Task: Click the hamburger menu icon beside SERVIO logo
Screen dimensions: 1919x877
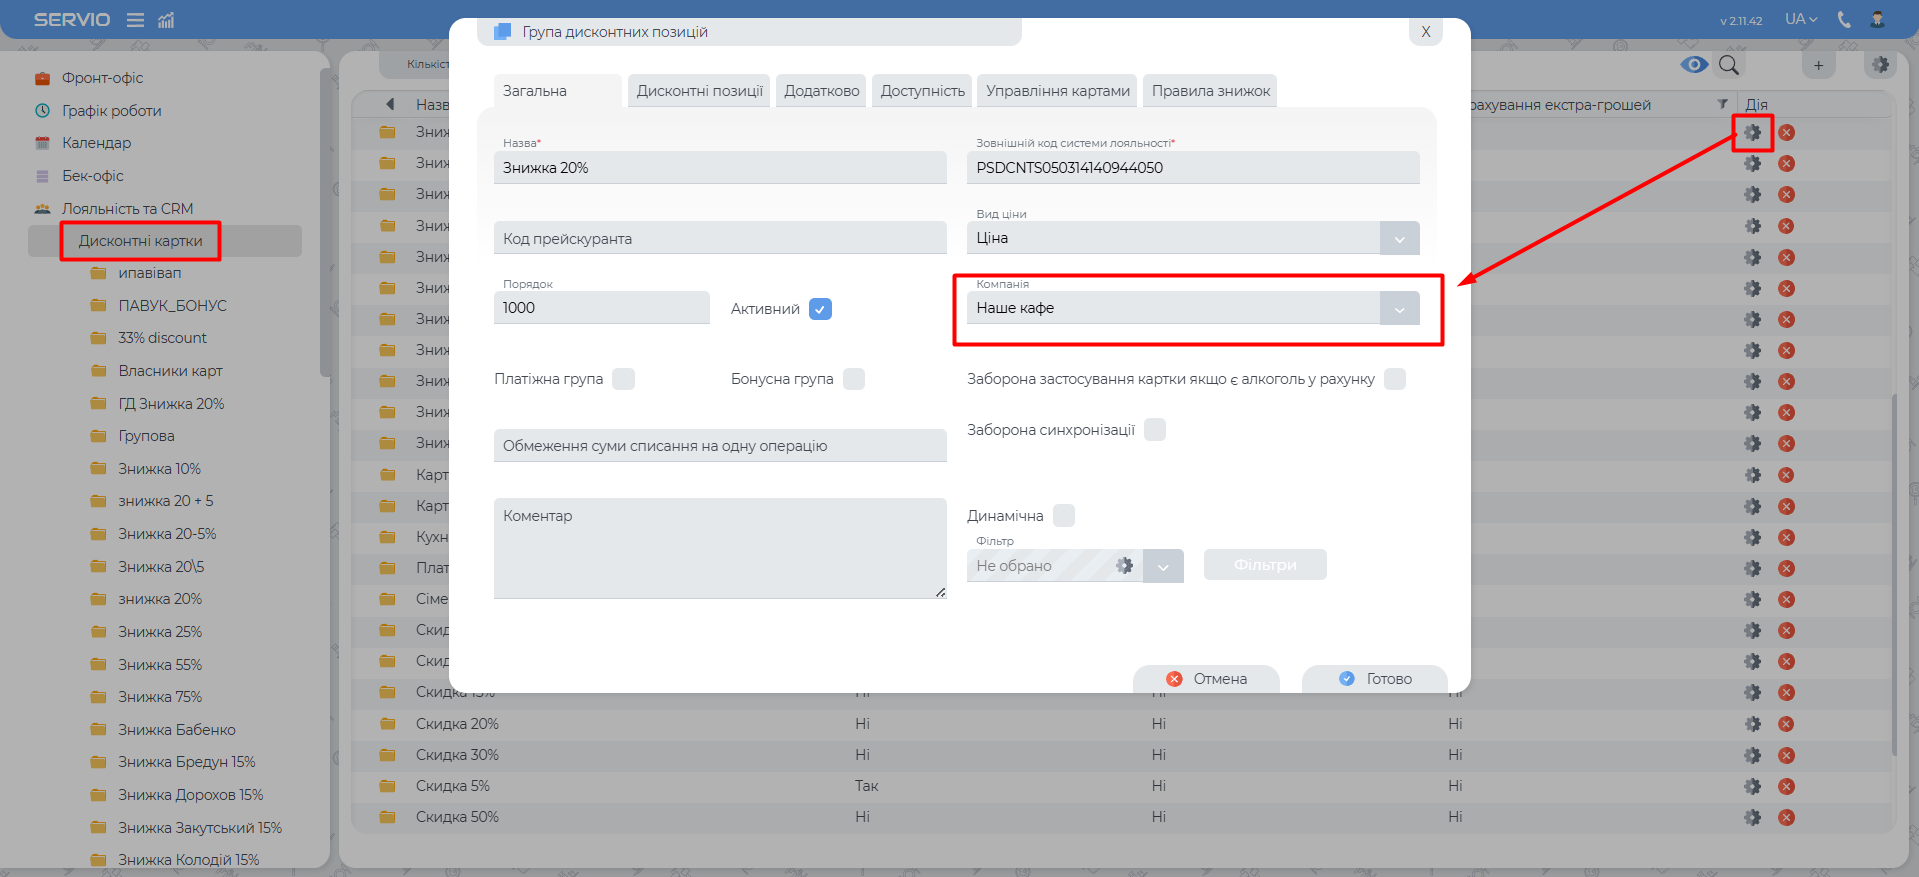Action: pyautogui.click(x=135, y=20)
